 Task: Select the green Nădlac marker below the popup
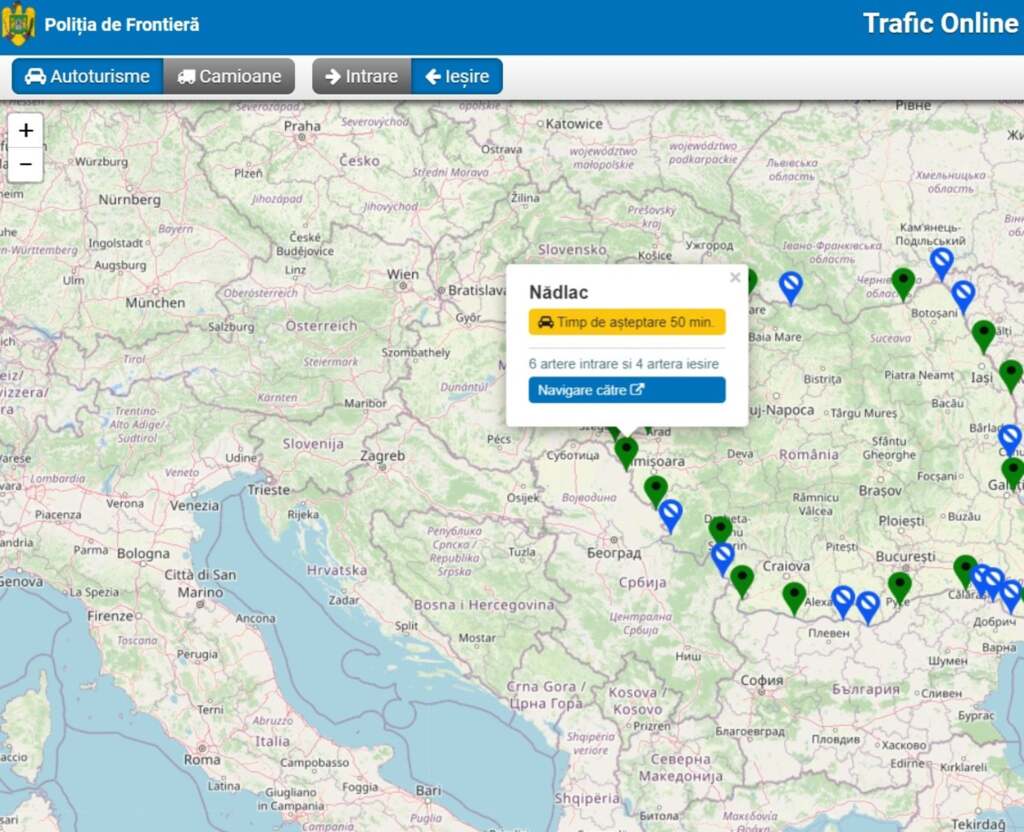coord(626,451)
